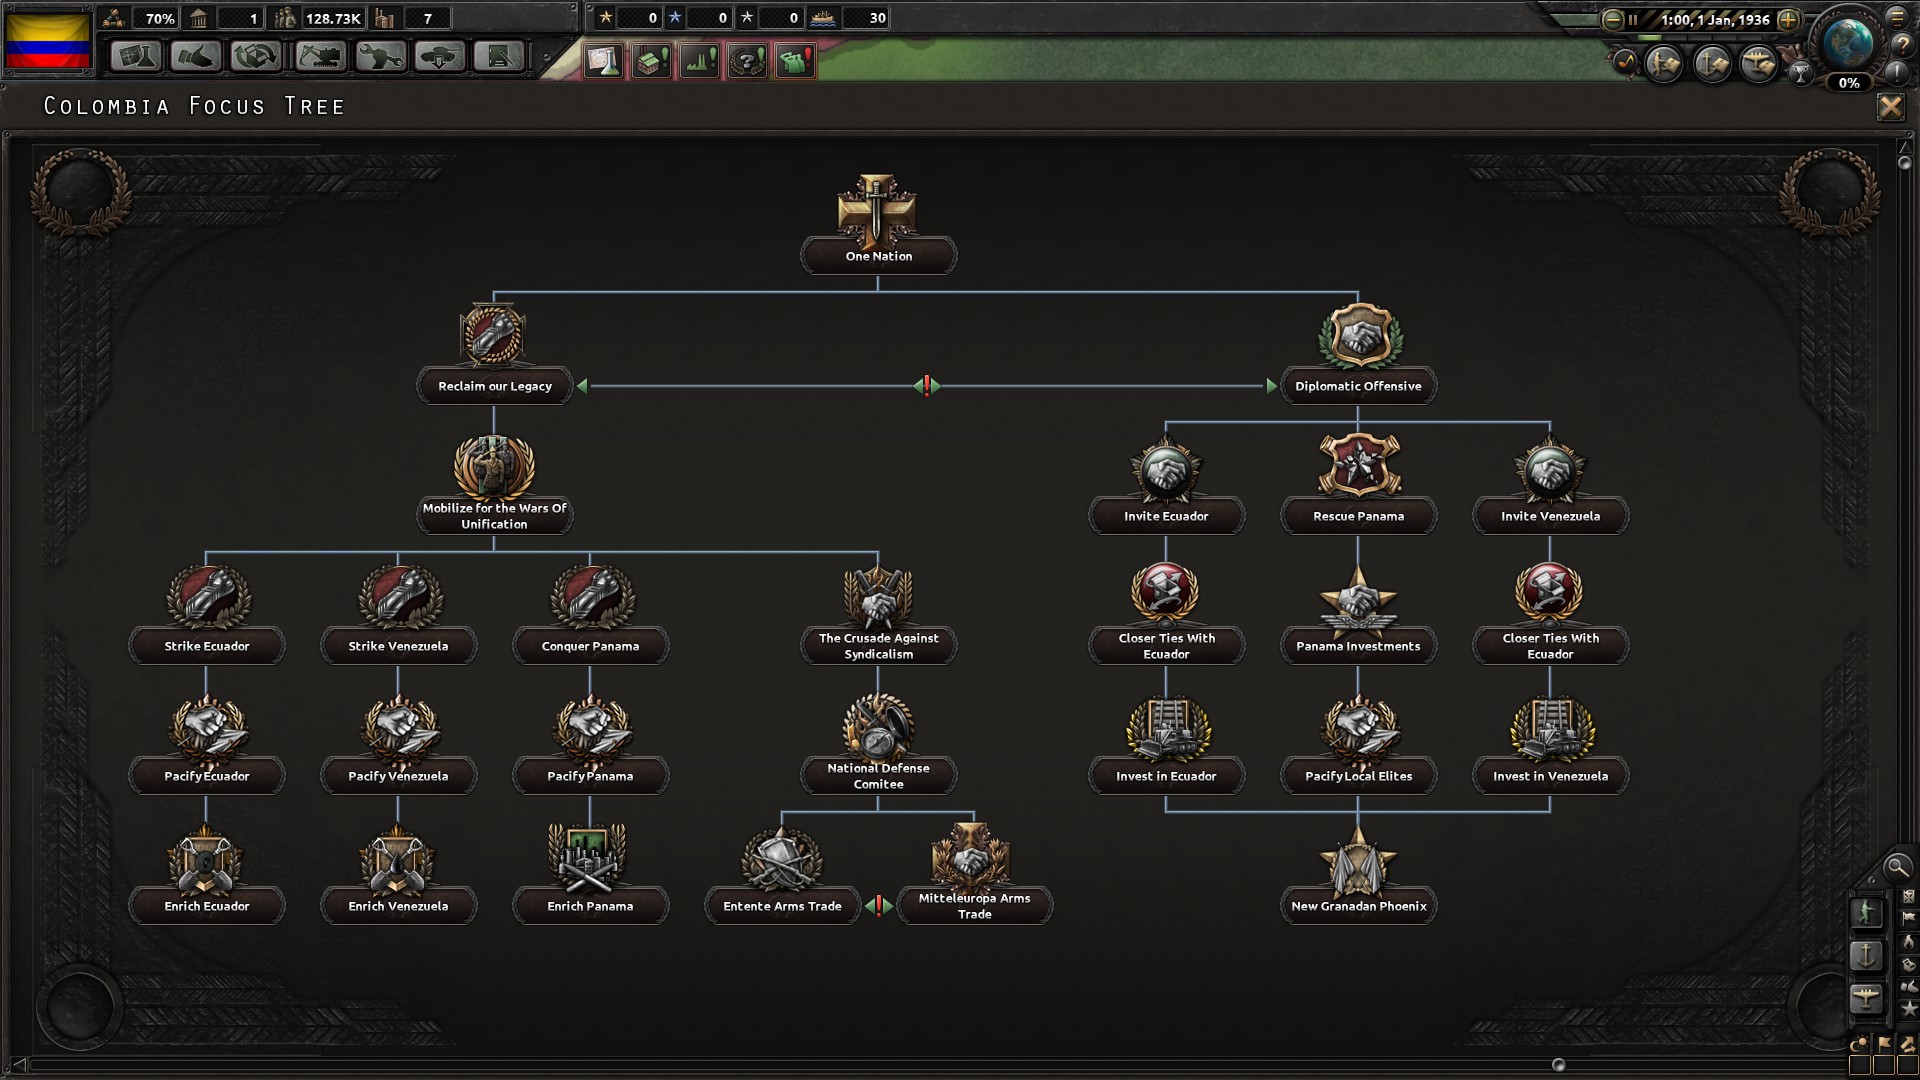
Task: Select the Enrich Panama focus
Action: 590,876
